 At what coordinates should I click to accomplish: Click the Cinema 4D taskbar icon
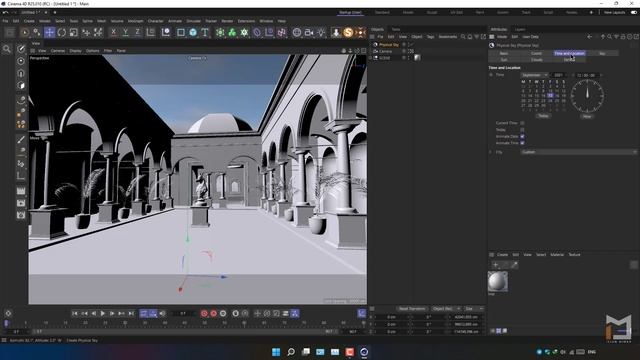click(364, 352)
